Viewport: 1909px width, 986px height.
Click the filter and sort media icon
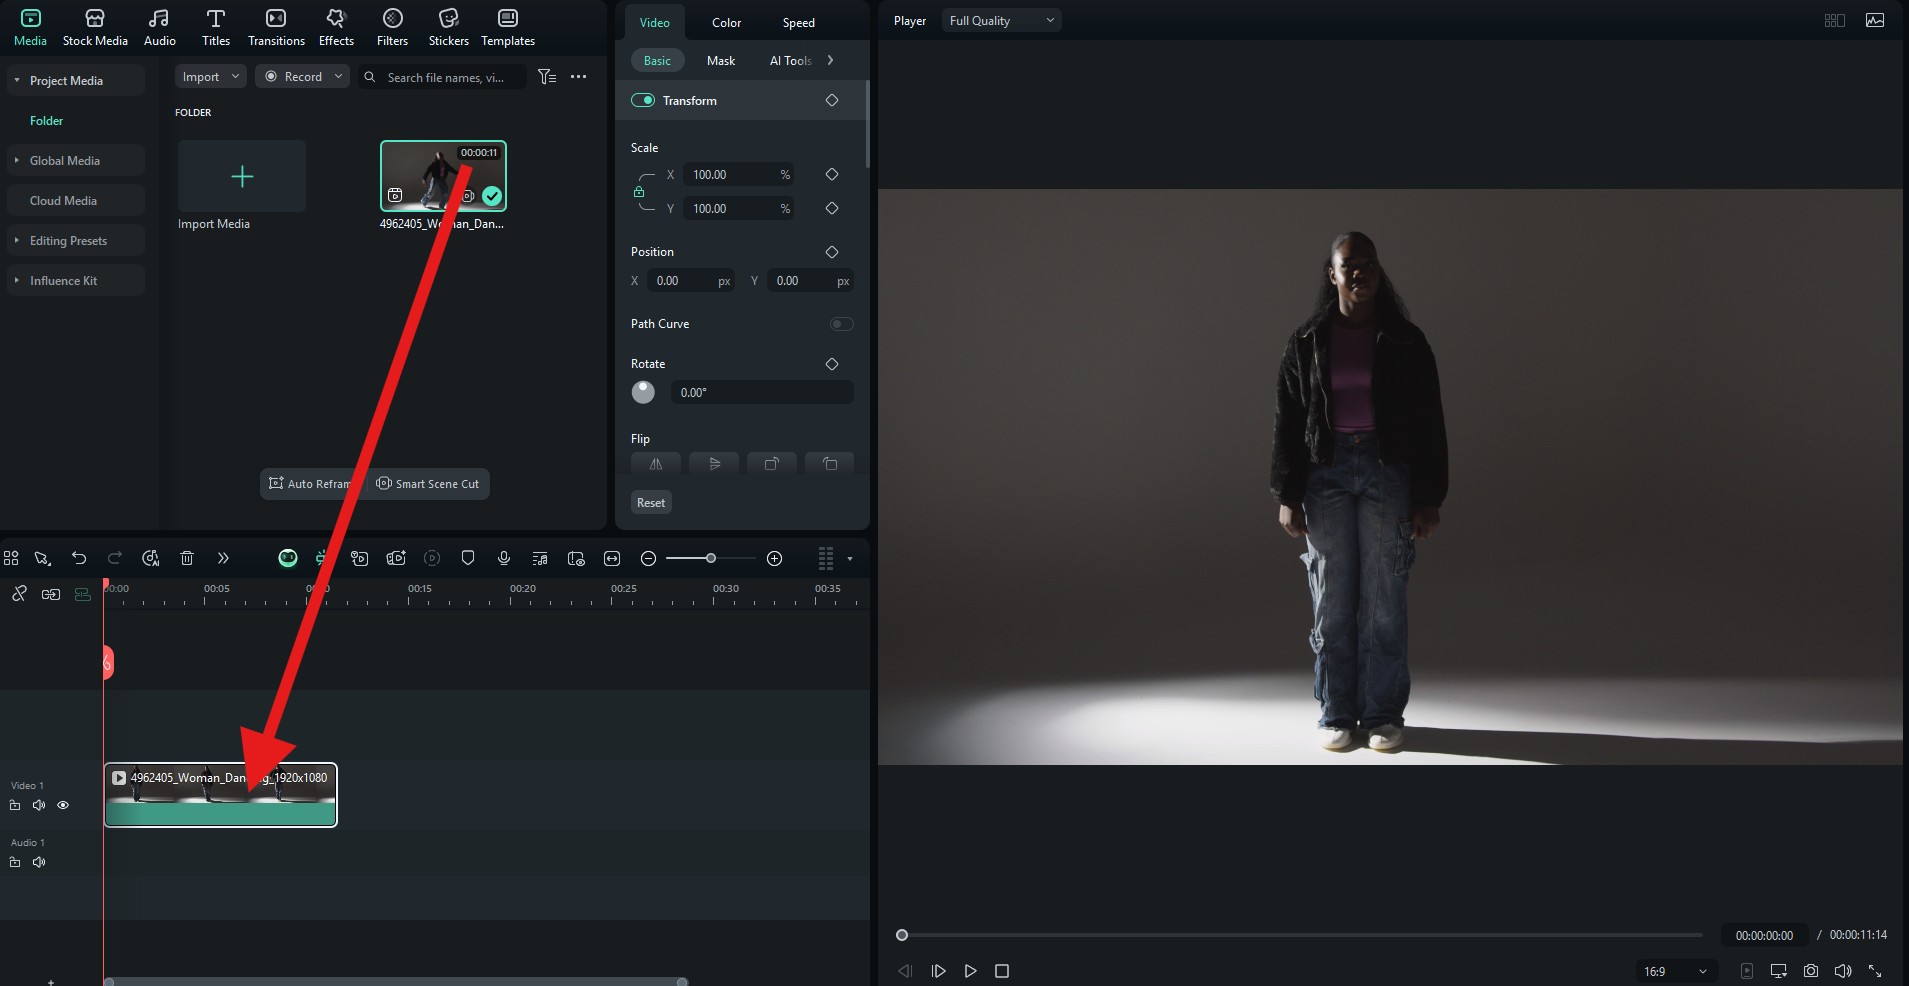coord(547,77)
